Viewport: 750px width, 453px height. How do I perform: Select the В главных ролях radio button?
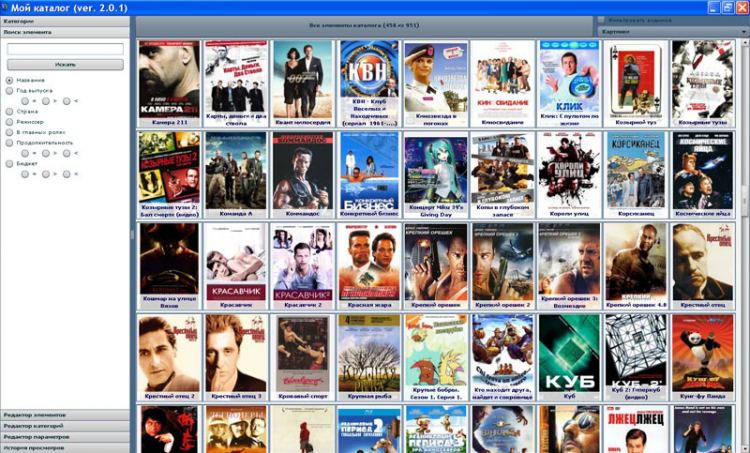click(10, 132)
